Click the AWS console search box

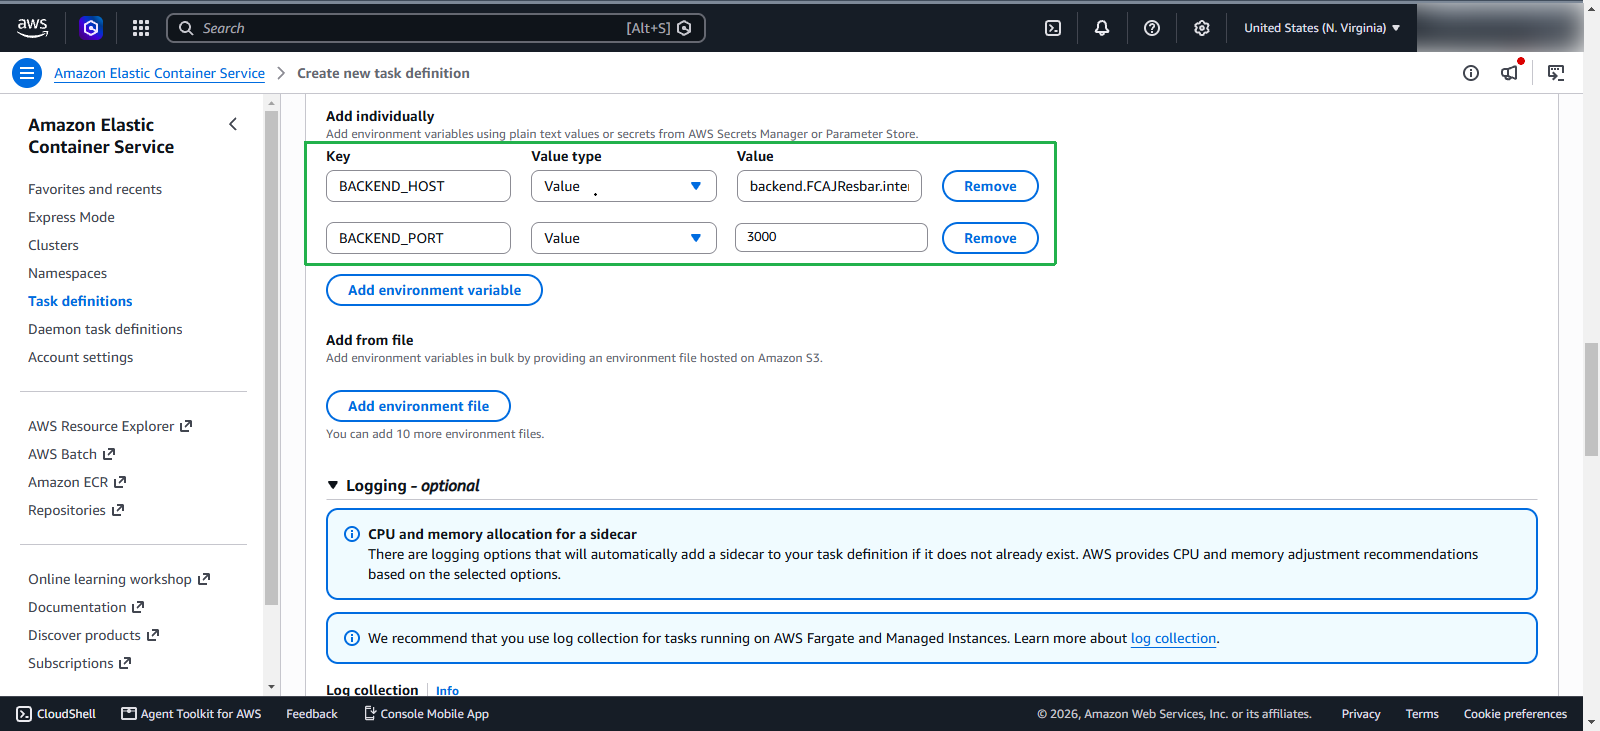click(436, 28)
